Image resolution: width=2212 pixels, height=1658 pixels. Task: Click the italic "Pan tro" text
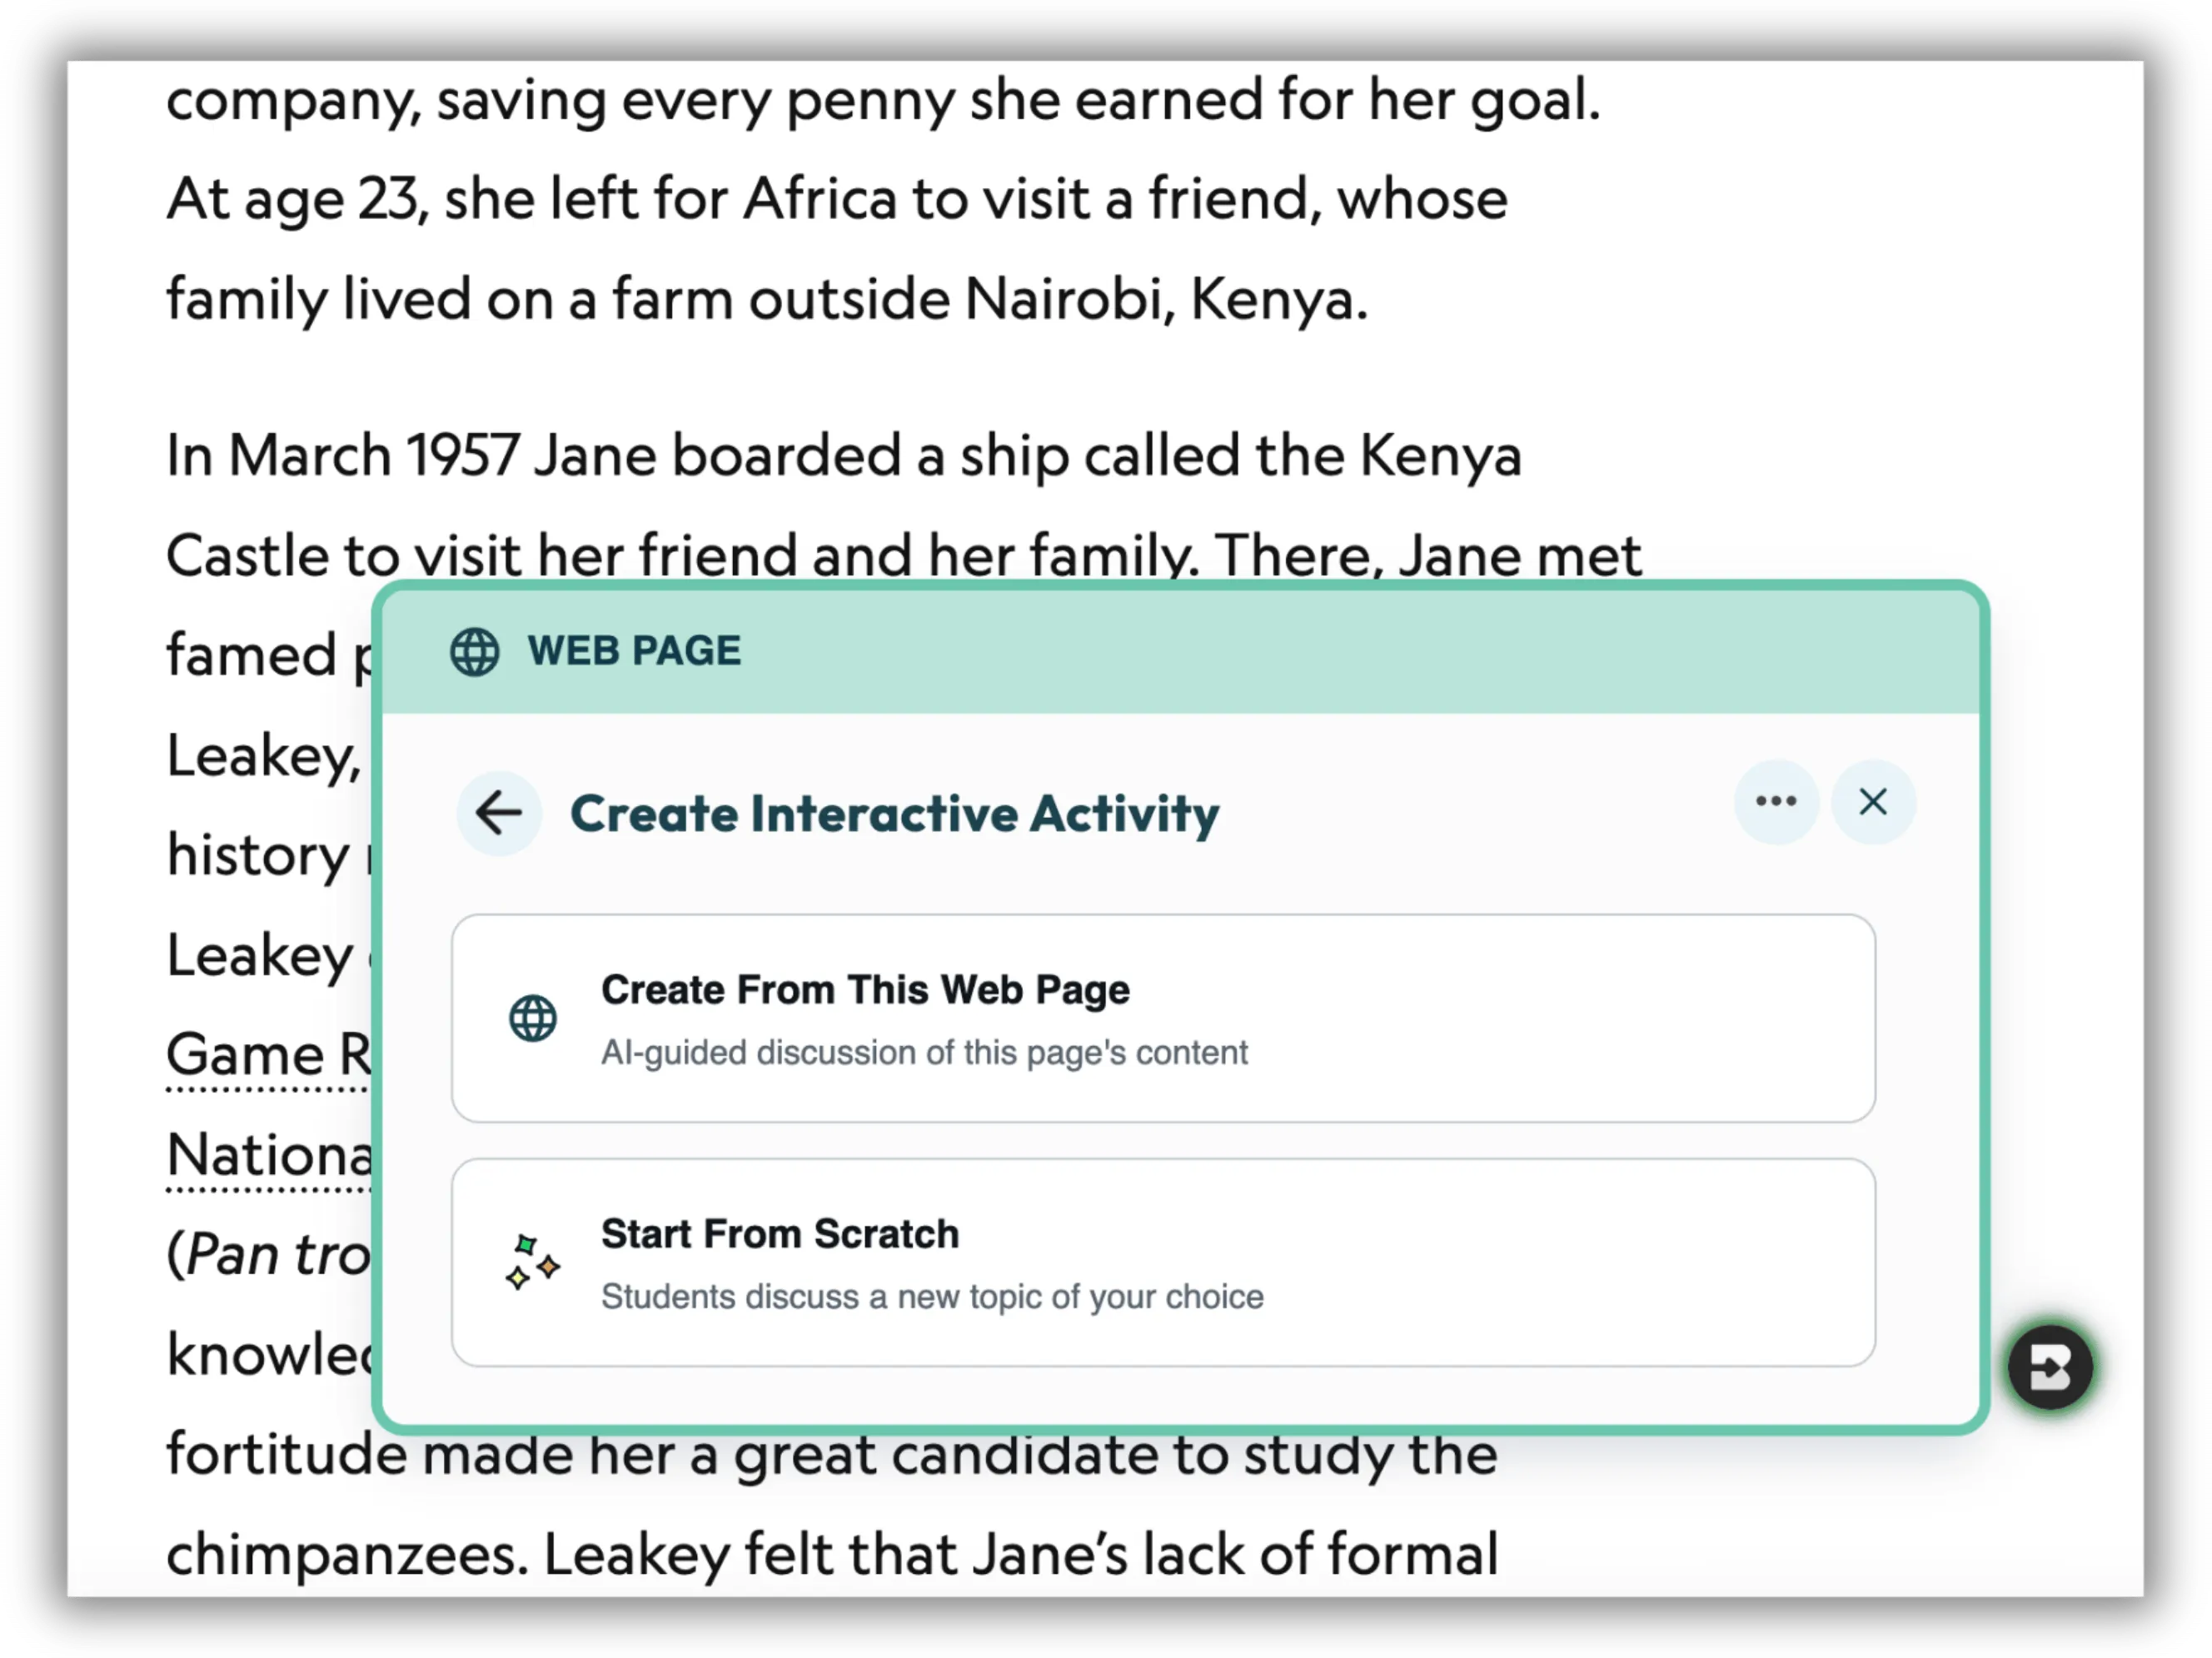(x=278, y=1255)
